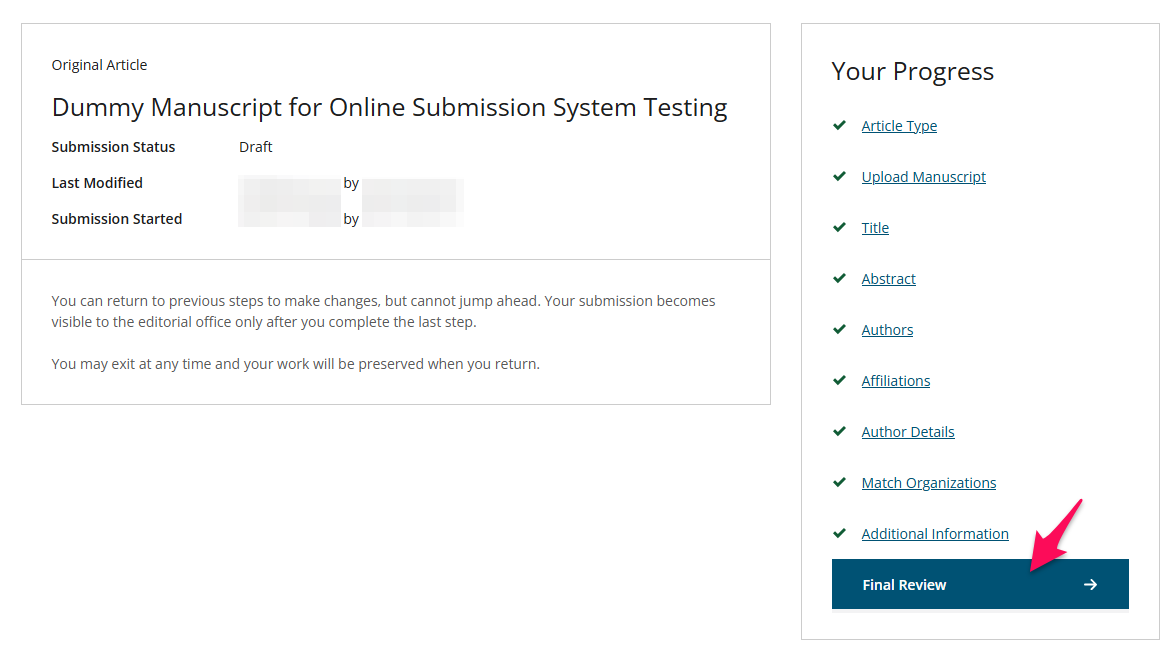Go to the Affiliations step
Viewport: 1170px width, 655px height.
point(896,381)
